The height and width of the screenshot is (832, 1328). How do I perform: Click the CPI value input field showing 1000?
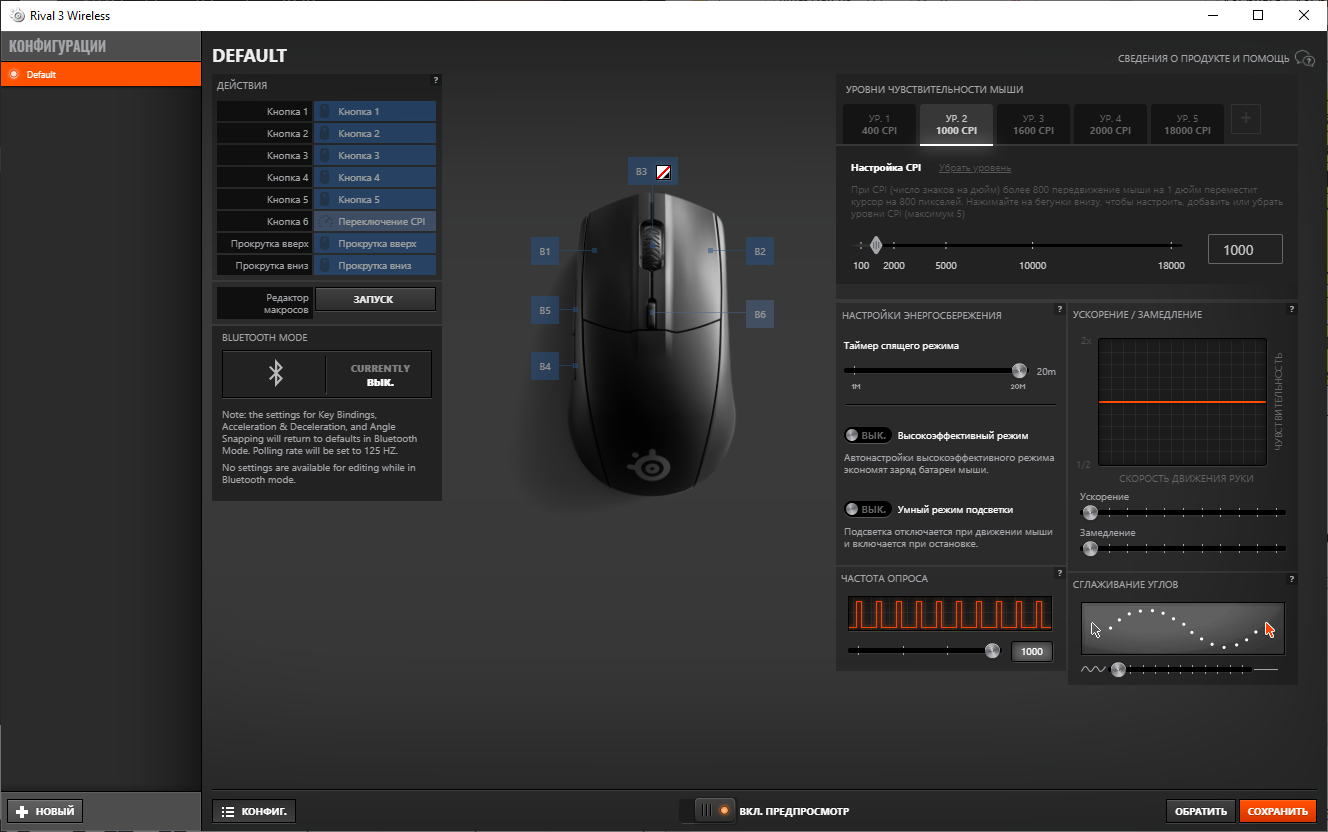pos(1245,250)
